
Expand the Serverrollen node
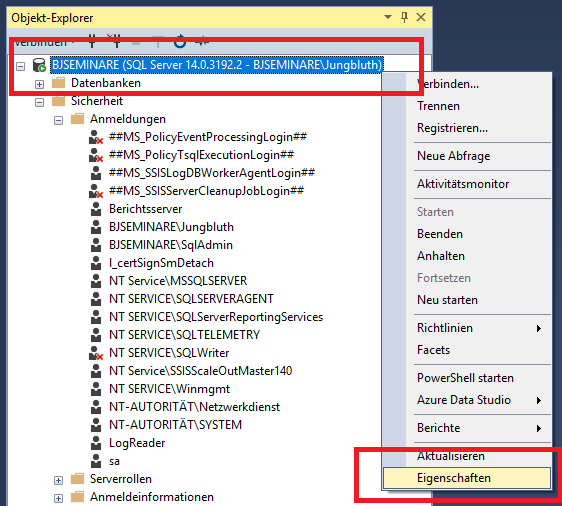pos(58,480)
